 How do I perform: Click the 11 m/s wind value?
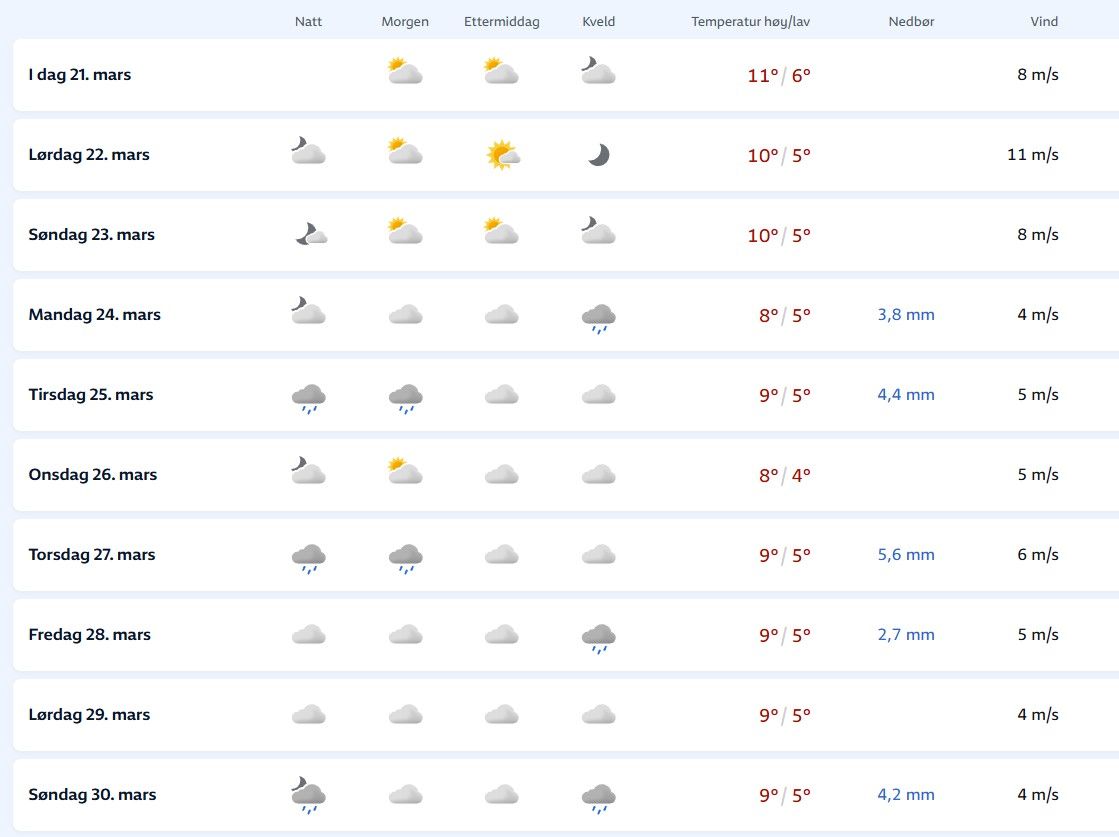point(1033,155)
